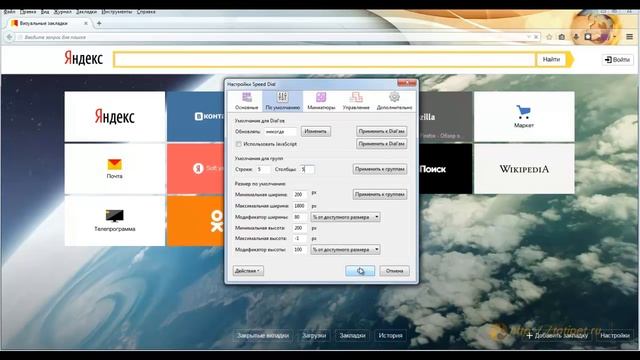Open the Файл menu
Viewport: 640px width, 360px height.
tap(9, 12)
